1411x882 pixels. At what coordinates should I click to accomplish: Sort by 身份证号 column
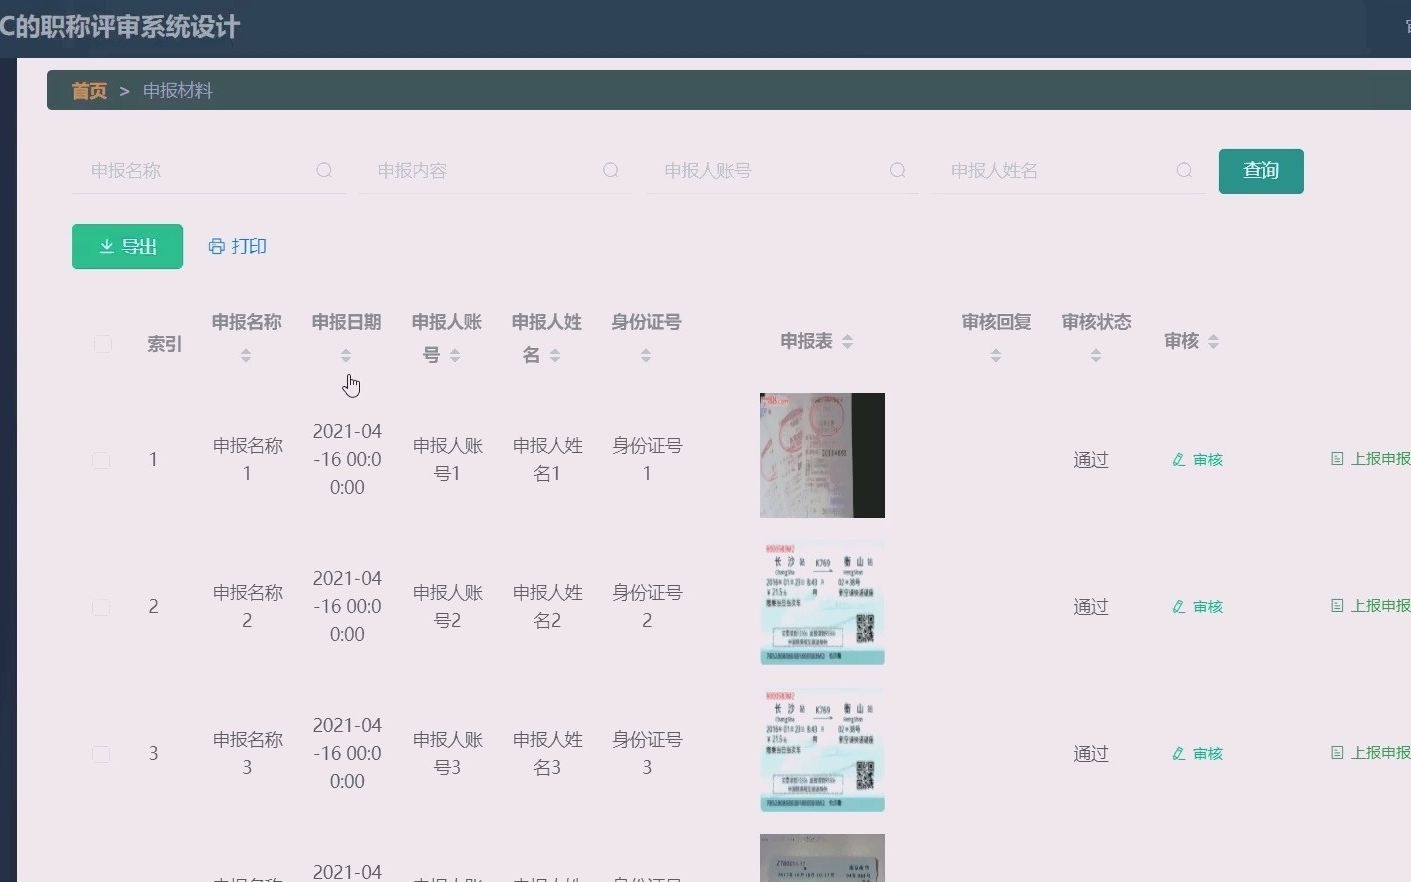pos(646,355)
